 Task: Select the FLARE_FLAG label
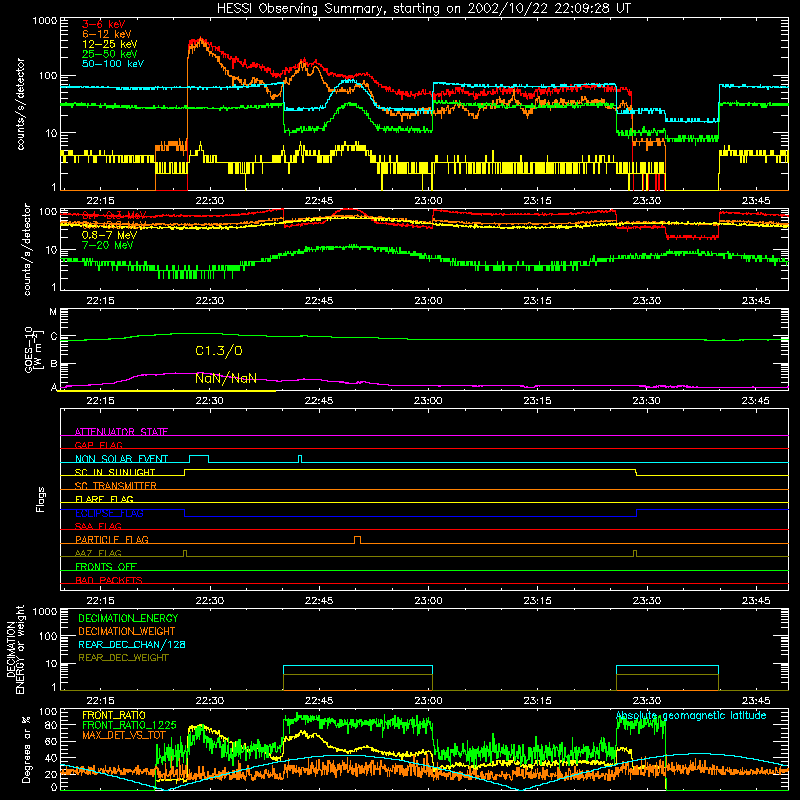[x=104, y=499]
